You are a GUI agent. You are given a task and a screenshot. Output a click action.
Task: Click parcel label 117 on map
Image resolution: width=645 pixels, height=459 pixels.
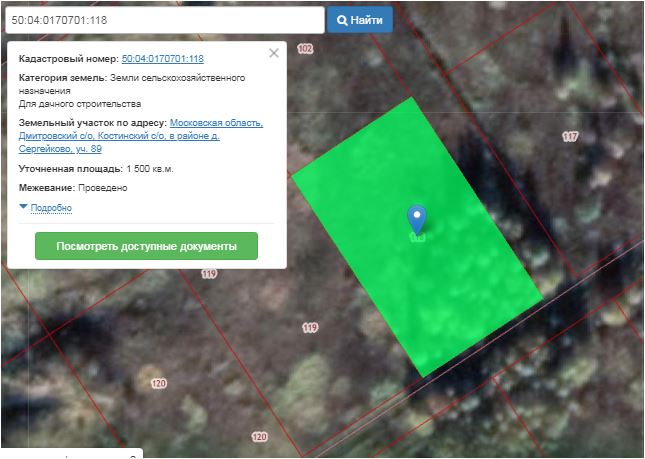pos(570,136)
